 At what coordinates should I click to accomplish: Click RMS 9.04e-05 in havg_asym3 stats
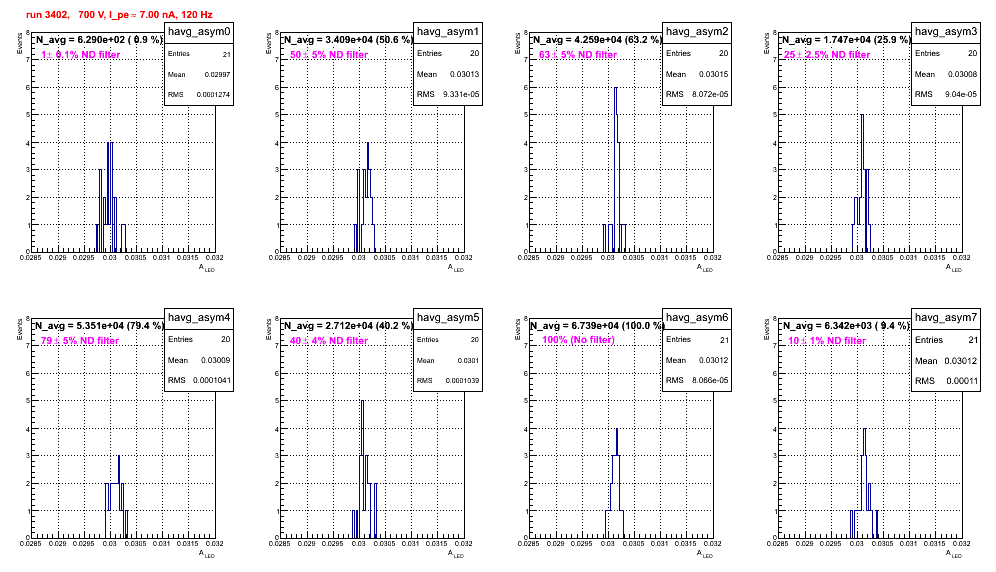[x=946, y=95]
